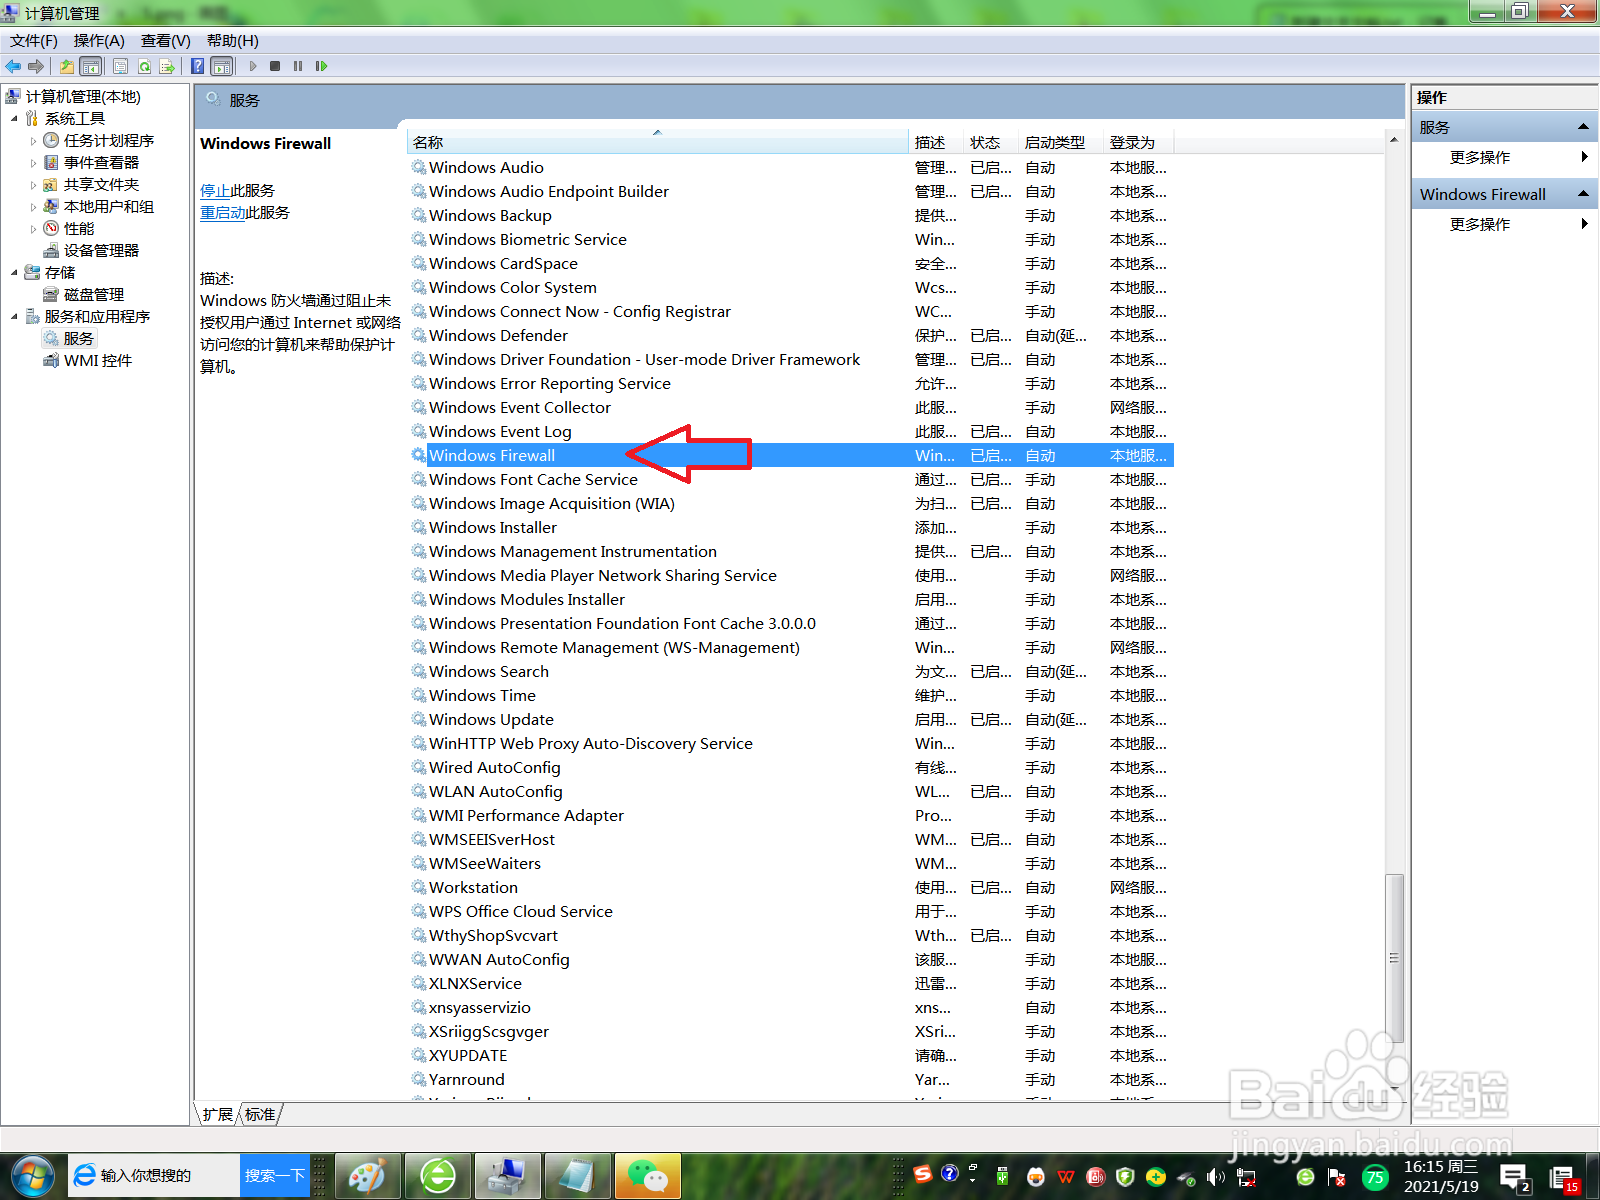The image size is (1600, 1200).
Task: Click the vertical scrollbar thumb of services list
Action: [x=1394, y=958]
